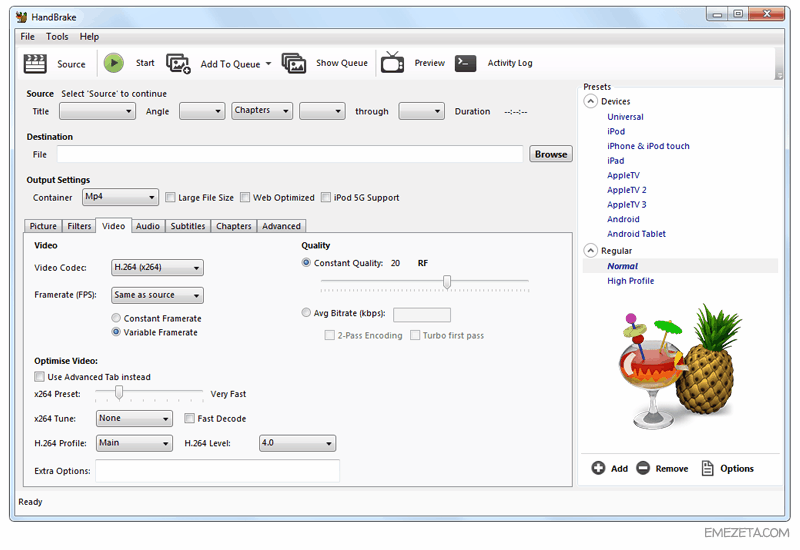The width and height of the screenshot is (800, 550).
Task: Select the Universal preset
Action: [626, 117]
